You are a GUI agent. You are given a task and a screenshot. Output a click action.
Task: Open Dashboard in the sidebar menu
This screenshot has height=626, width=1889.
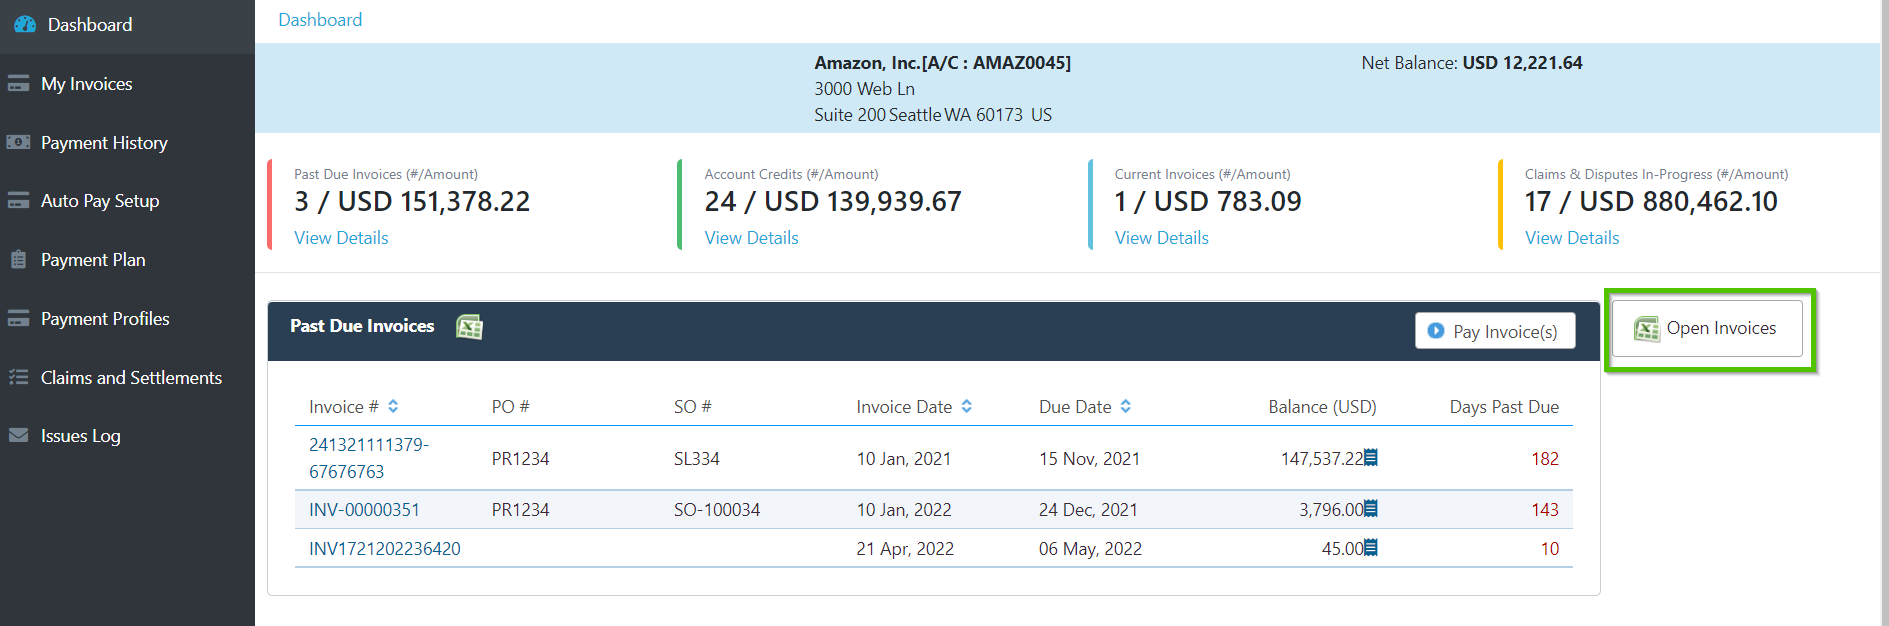click(127, 25)
